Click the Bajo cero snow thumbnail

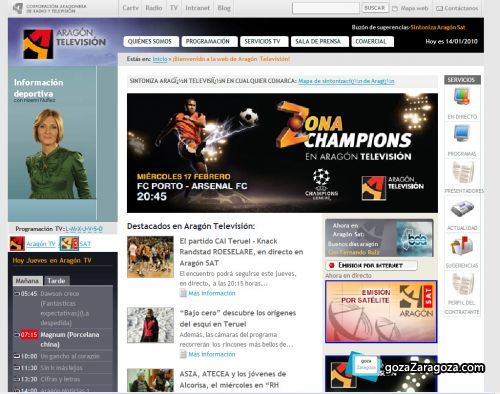pos(150,325)
